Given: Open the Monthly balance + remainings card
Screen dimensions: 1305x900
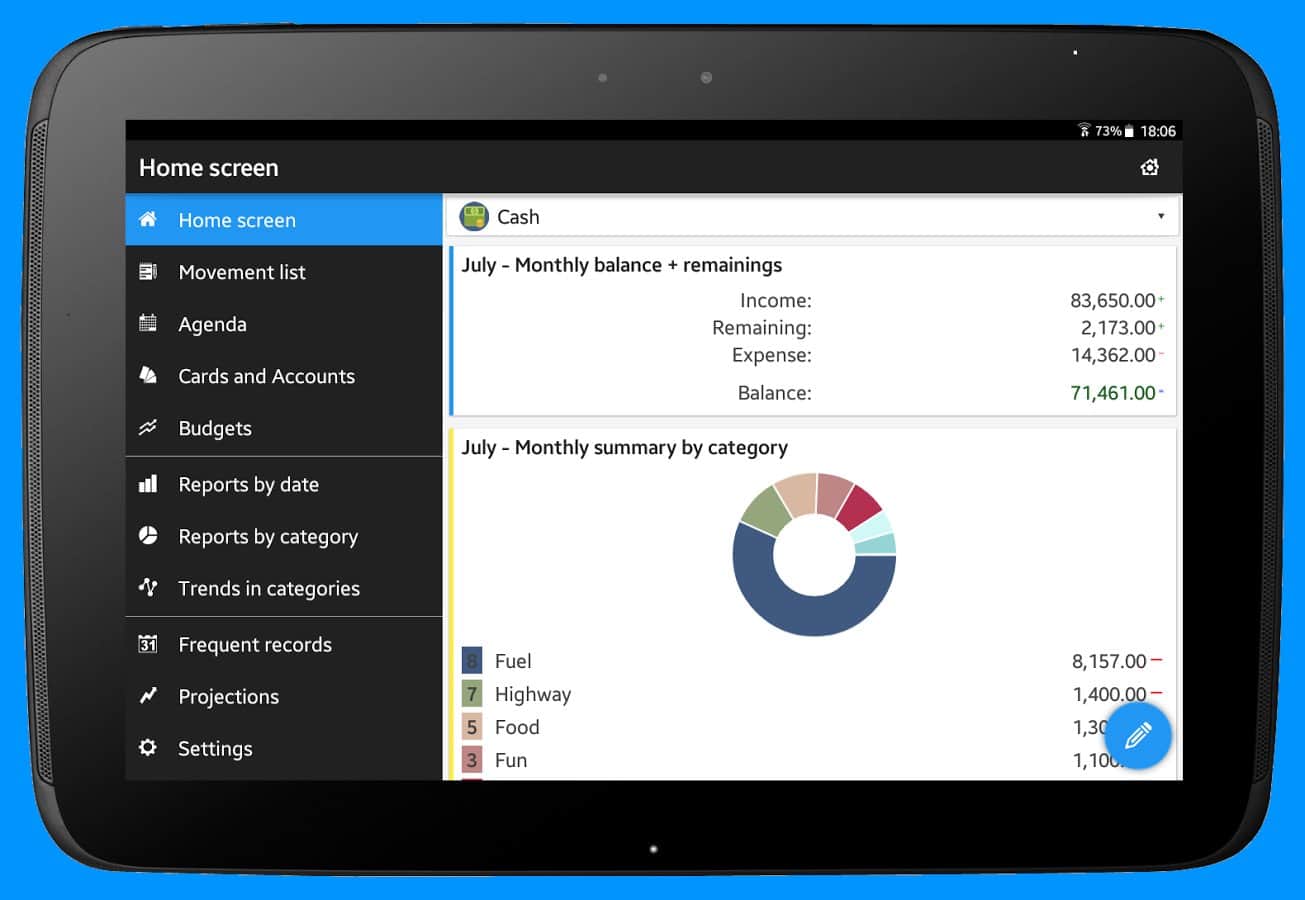Looking at the screenshot, I should (x=812, y=330).
